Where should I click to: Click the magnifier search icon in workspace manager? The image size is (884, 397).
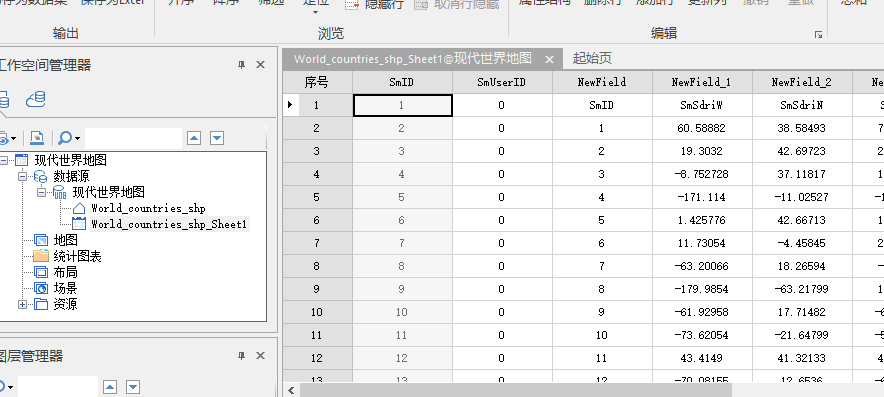65,138
